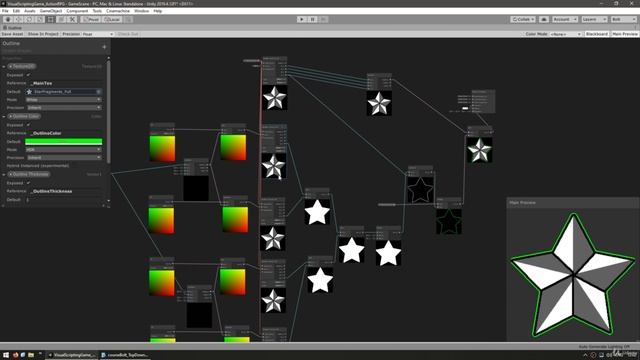640x360 pixels.
Task: Select the Rect transform tool
Action: click(51, 19)
